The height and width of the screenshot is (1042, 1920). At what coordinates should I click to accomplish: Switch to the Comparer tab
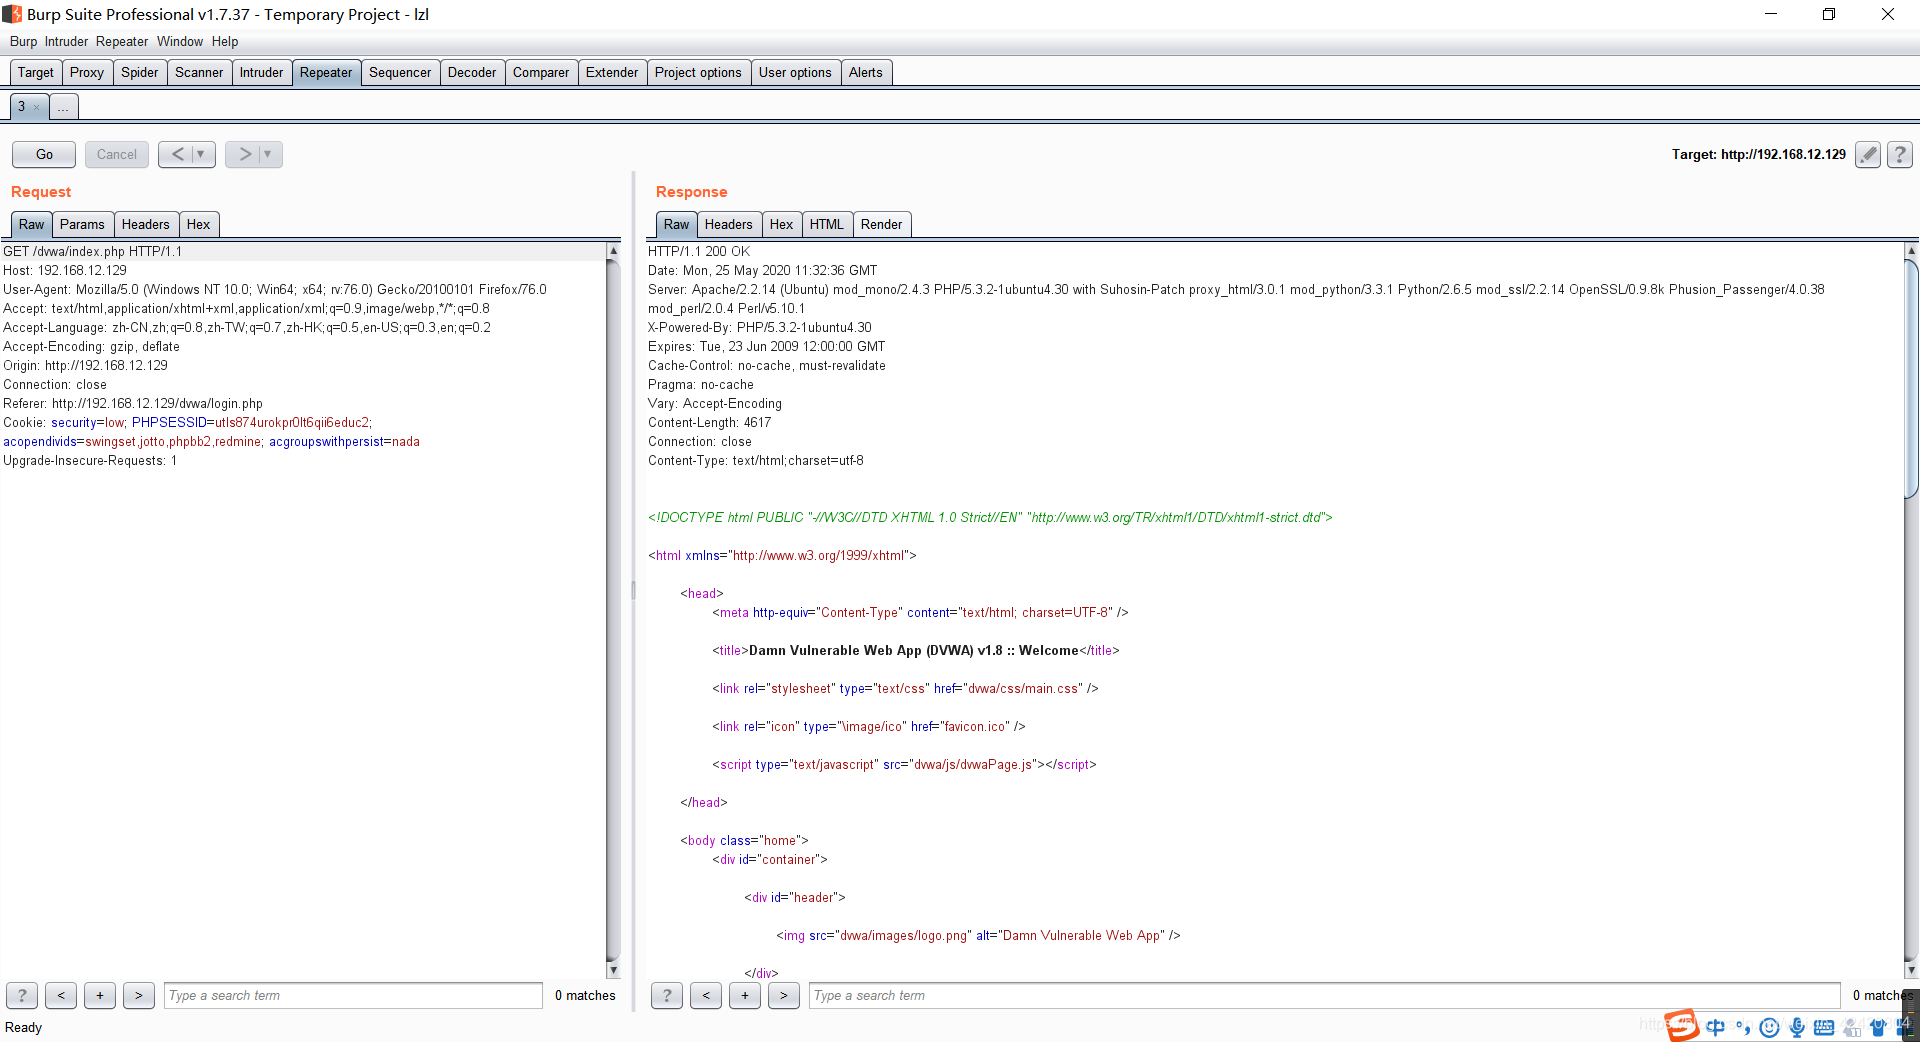pos(541,72)
